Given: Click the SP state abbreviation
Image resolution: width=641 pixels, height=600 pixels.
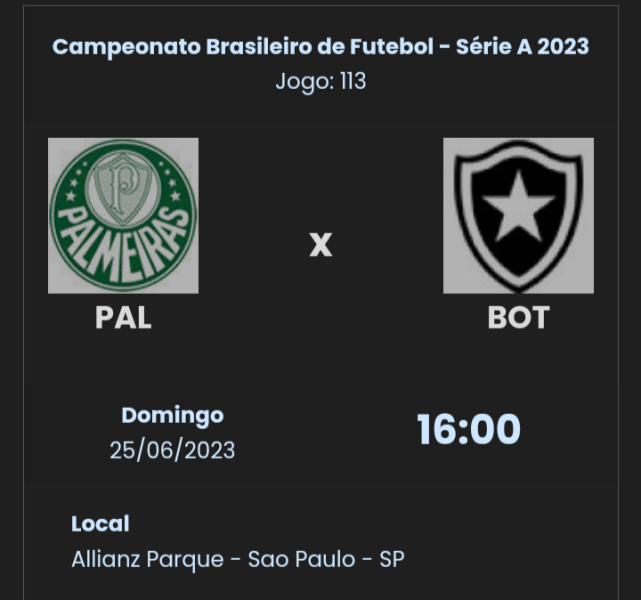Looking at the screenshot, I should [392, 559].
